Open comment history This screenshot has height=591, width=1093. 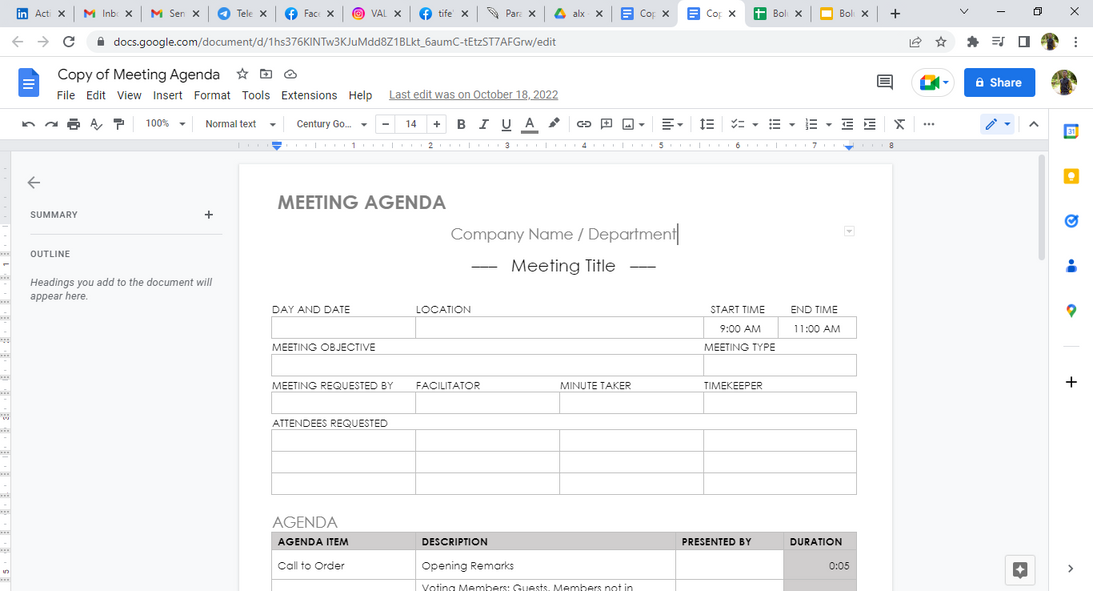[x=885, y=82]
